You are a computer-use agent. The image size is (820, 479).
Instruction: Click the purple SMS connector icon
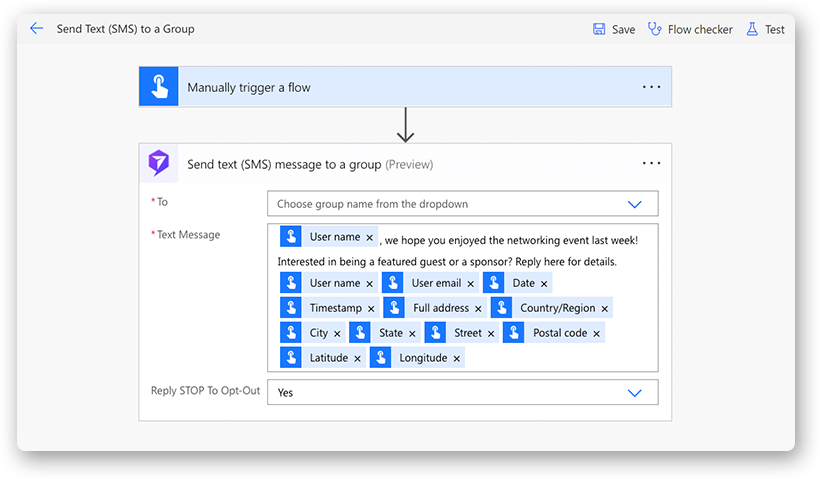159,163
